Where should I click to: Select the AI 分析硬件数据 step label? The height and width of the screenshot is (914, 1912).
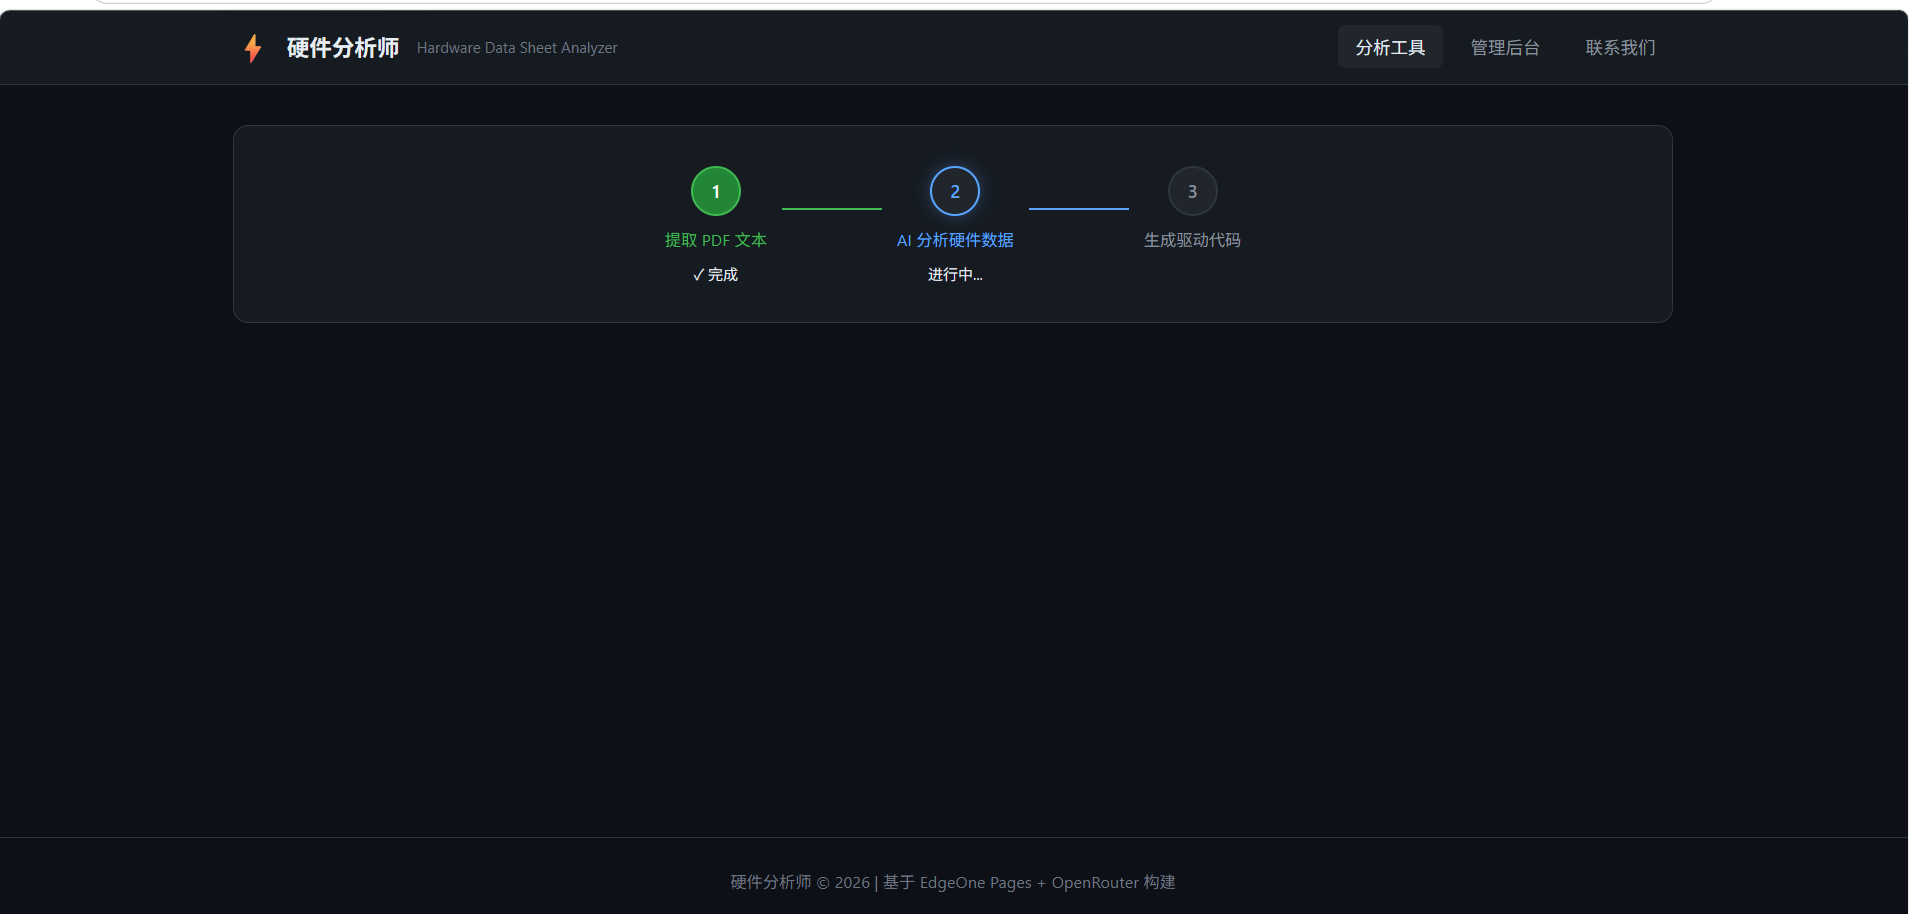pyautogui.click(x=955, y=240)
